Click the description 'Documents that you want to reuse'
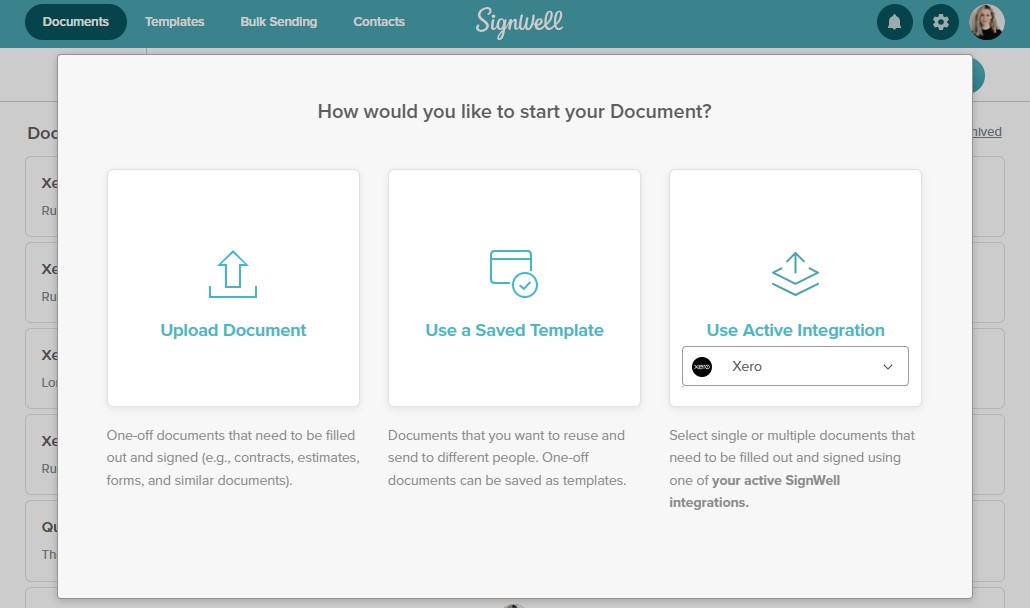This screenshot has width=1030, height=608. coord(507,458)
